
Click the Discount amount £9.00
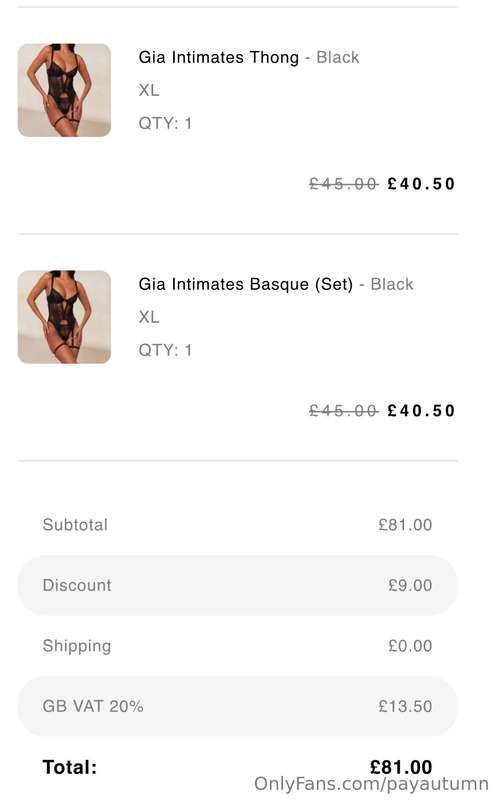click(x=410, y=585)
